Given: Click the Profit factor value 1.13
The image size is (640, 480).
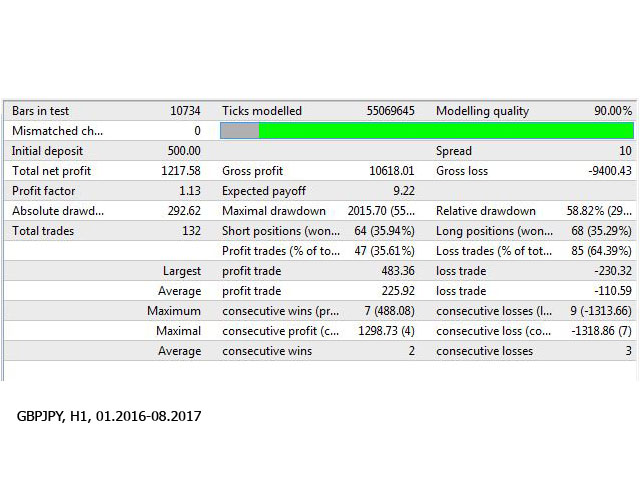Looking at the screenshot, I should [x=187, y=191].
